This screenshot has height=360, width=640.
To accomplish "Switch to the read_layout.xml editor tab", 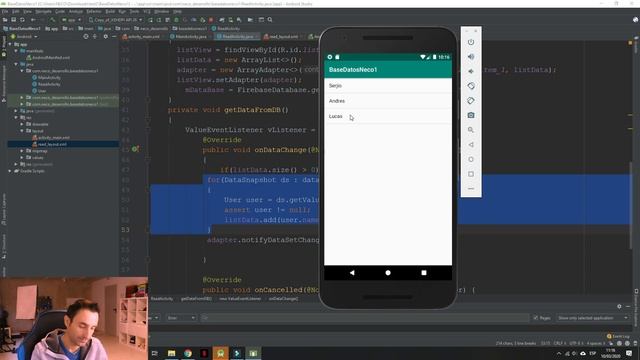I will [x=283, y=36].
